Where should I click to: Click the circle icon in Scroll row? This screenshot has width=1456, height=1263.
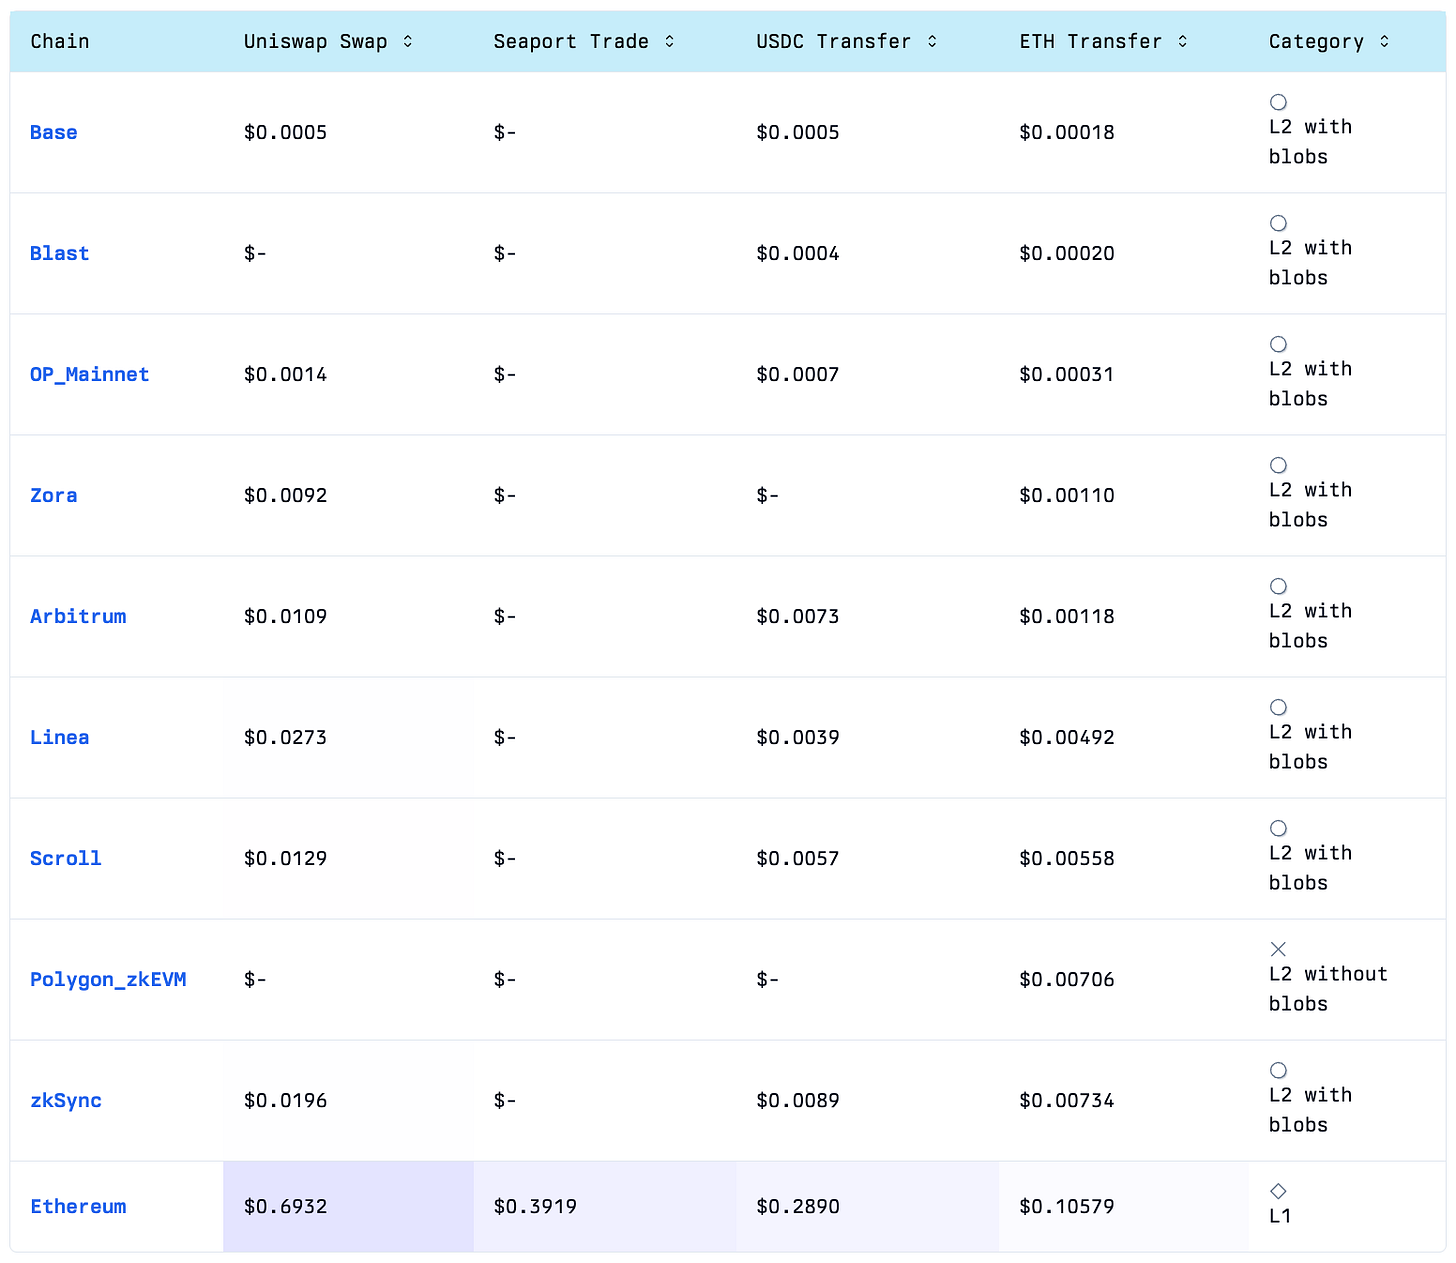pyautogui.click(x=1278, y=828)
